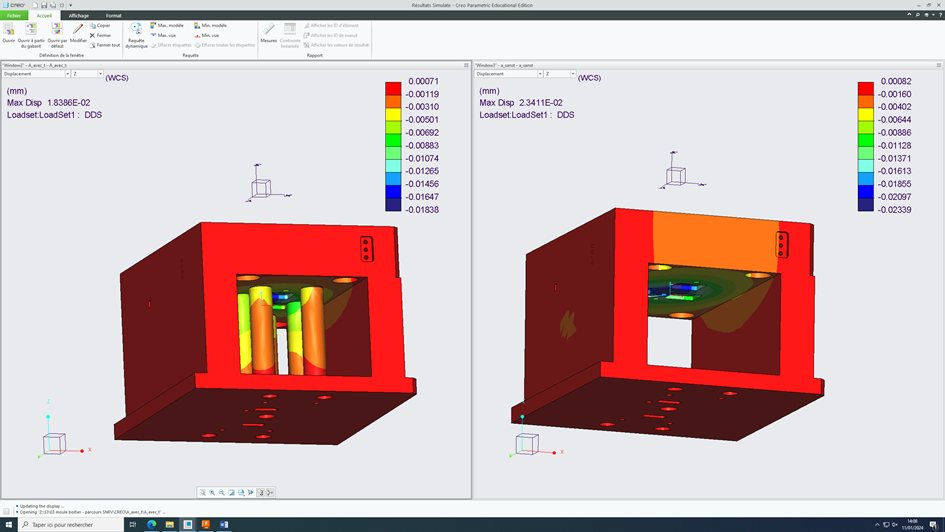The height and width of the screenshot is (532, 945).
Task: Open the Fichier menu tab
Action: click(14, 15)
